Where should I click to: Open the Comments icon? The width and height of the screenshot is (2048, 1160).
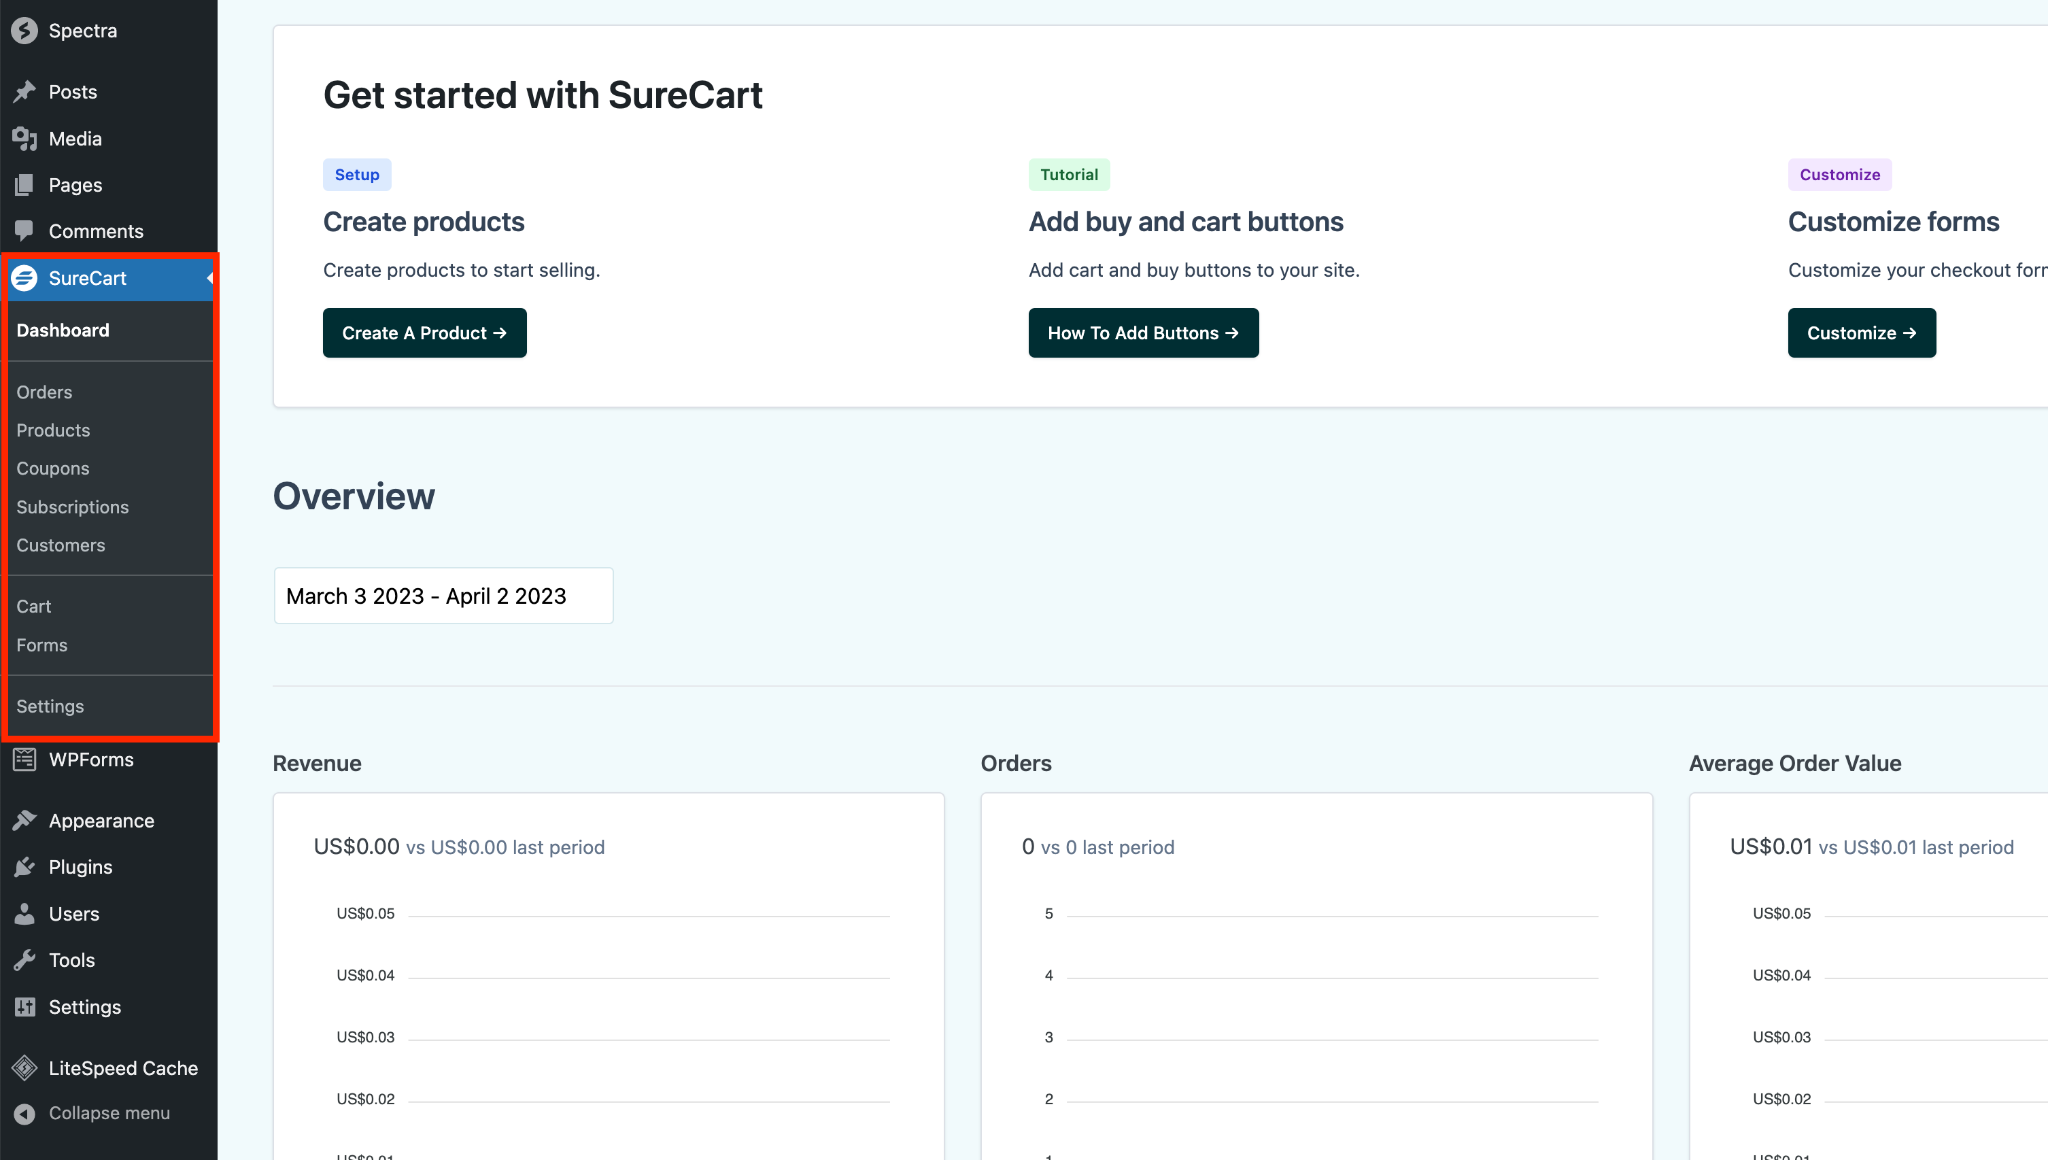coord(25,231)
